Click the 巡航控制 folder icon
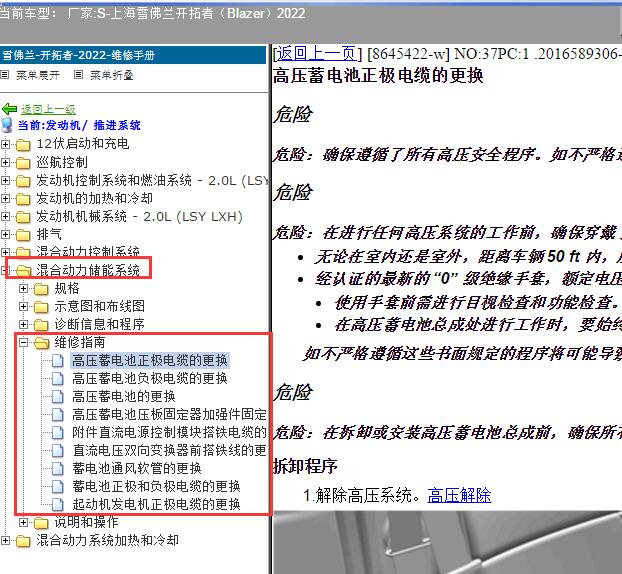Image resolution: width=622 pixels, height=574 pixels. coord(23,163)
